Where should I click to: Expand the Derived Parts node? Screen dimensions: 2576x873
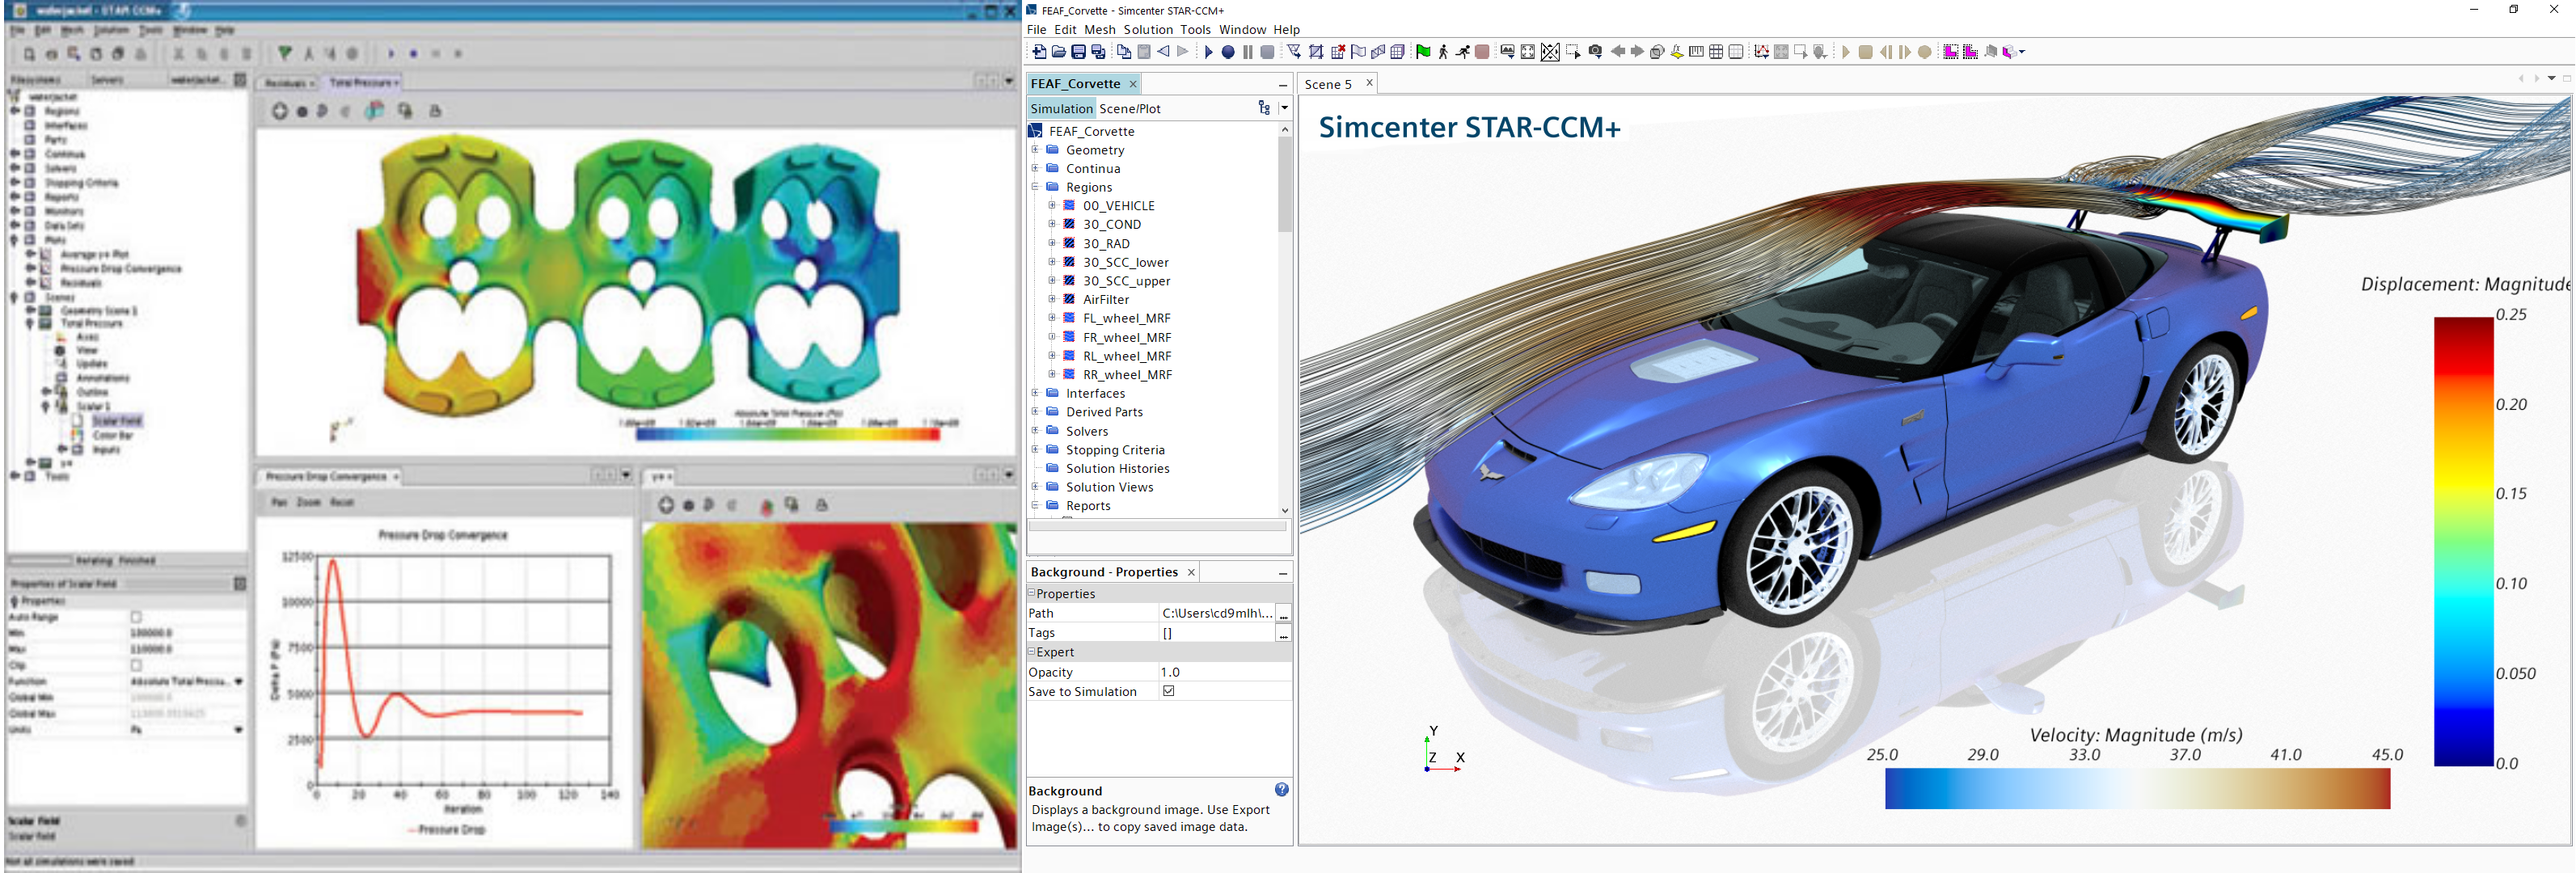1035,411
